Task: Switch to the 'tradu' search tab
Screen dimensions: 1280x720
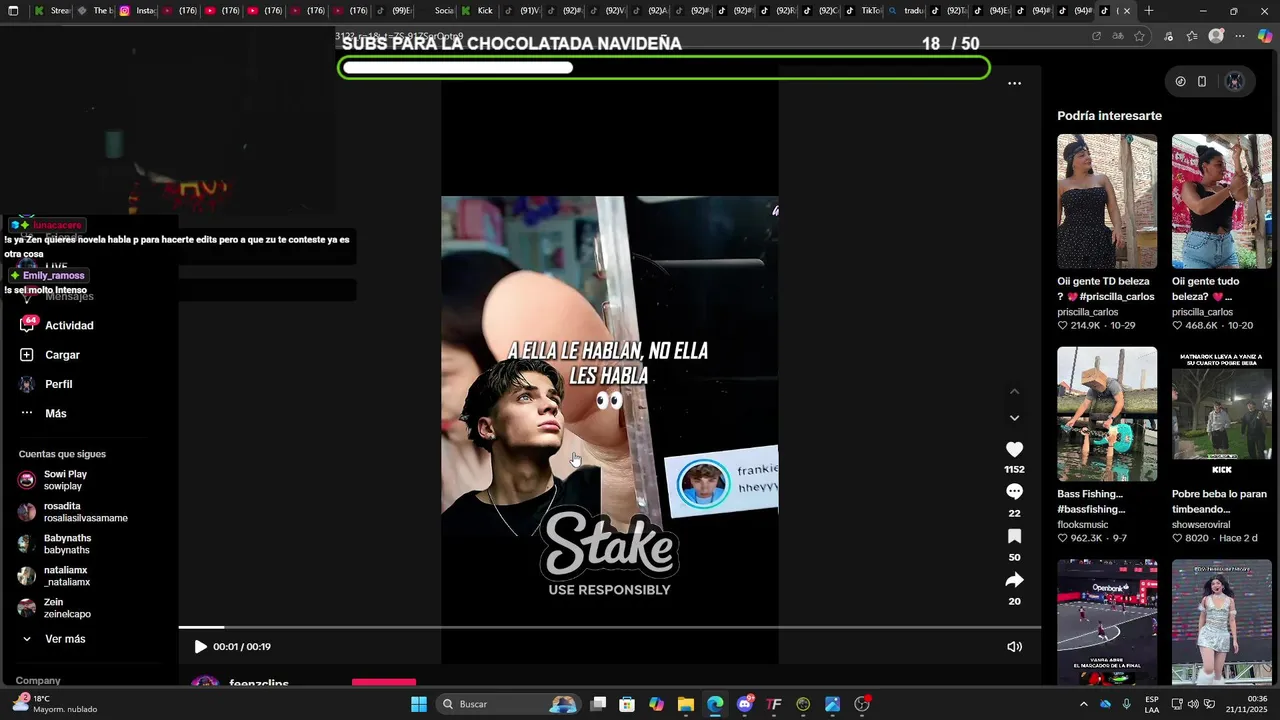Action: click(x=905, y=11)
